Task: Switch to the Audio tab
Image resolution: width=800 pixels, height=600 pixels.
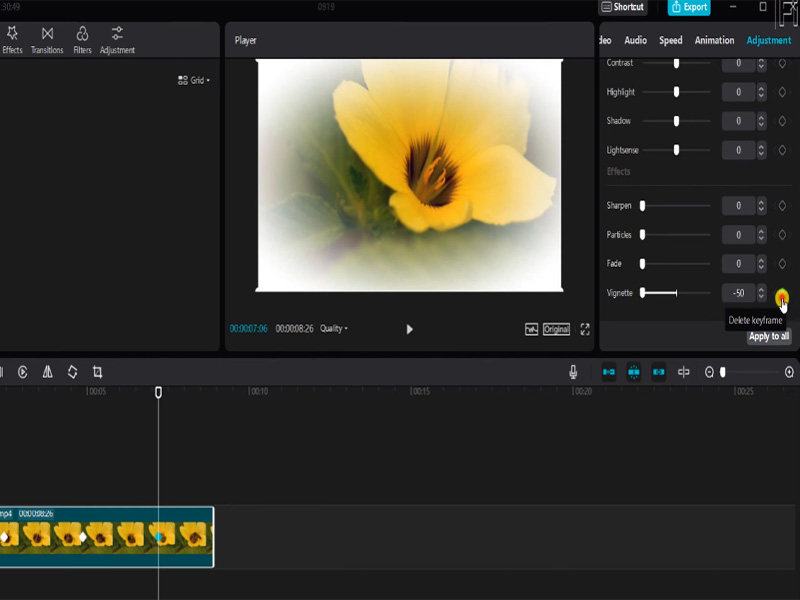Action: (x=634, y=41)
